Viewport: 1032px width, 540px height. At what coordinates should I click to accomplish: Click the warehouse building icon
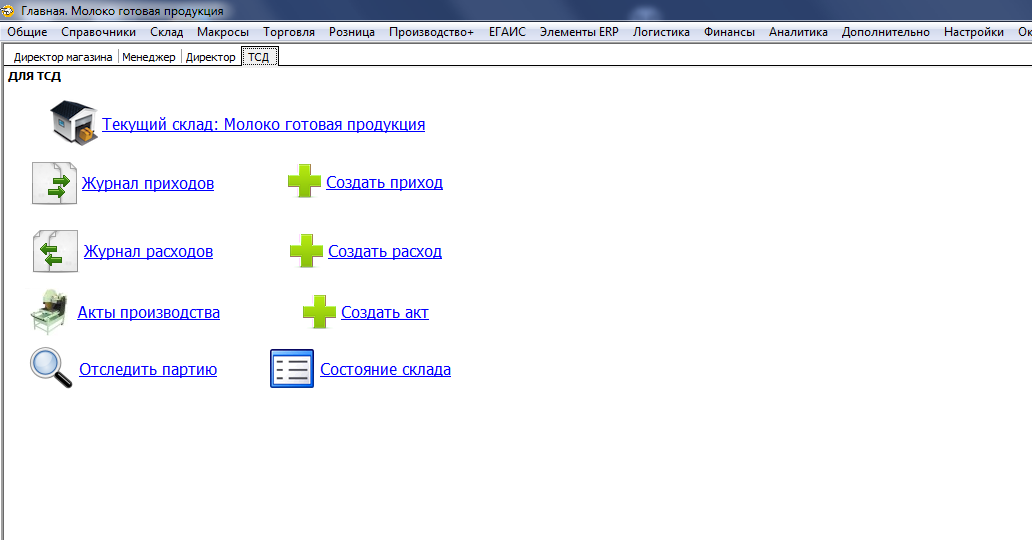pos(75,124)
